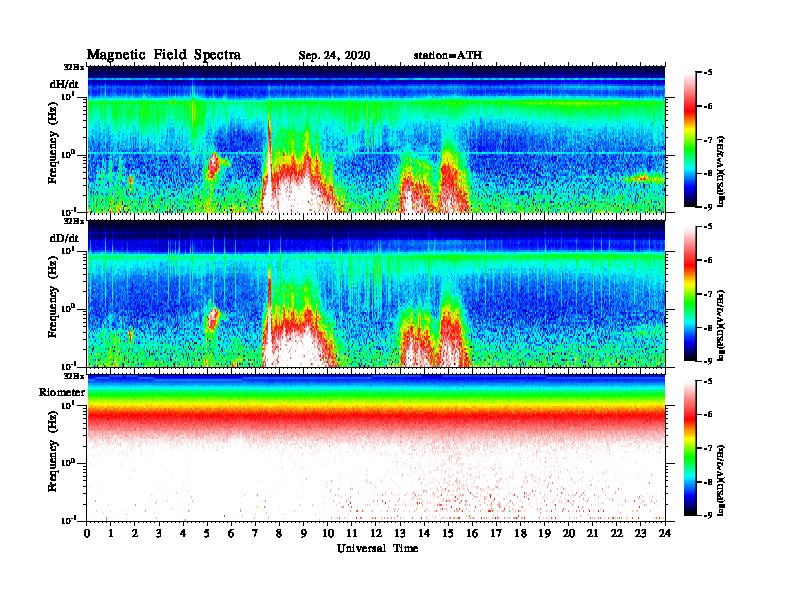Click the 'Universal Time' axis title
This screenshot has width=792, height=612.
[x=377, y=548]
